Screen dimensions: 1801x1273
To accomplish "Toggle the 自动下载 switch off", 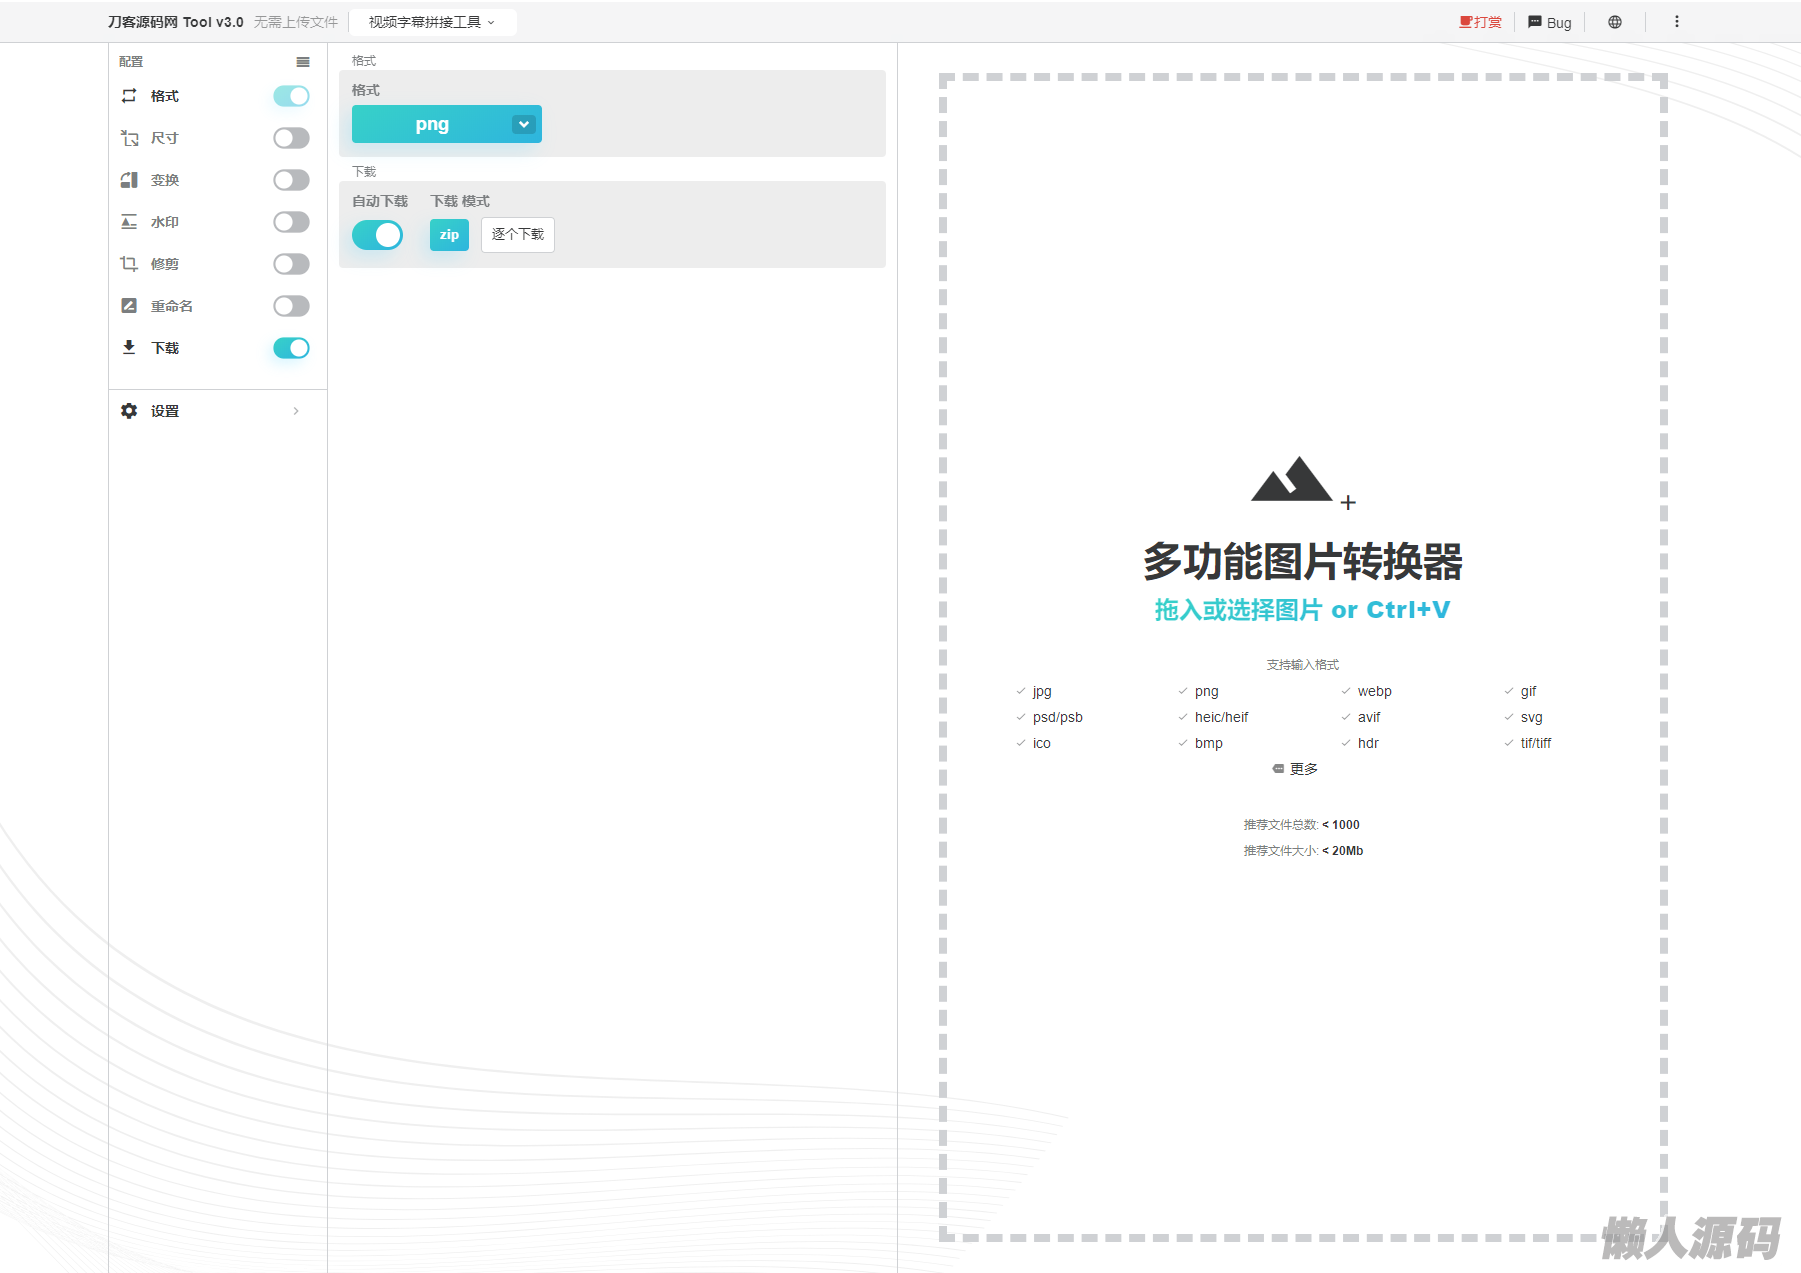I will (377, 235).
